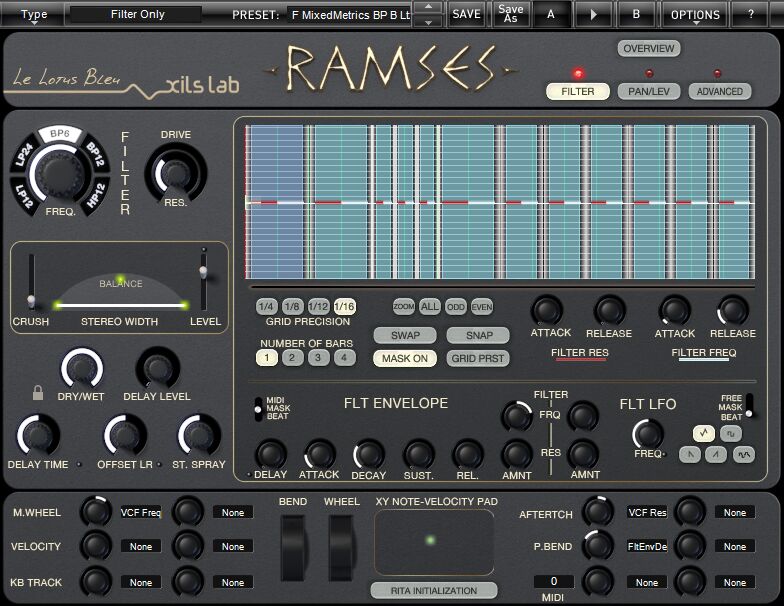Click the padlock icon beside DRY/WET
The height and width of the screenshot is (606, 784).
click(38, 392)
